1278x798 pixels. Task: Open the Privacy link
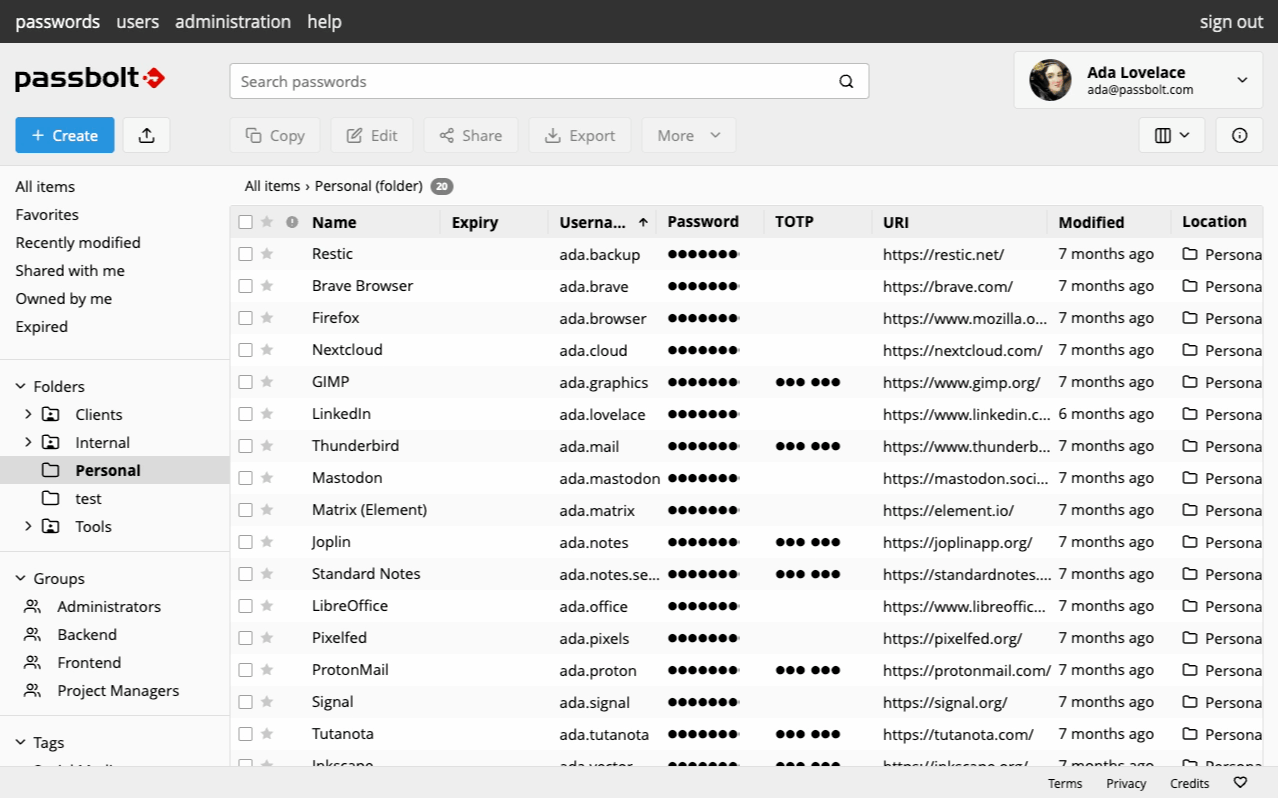coord(1126,783)
